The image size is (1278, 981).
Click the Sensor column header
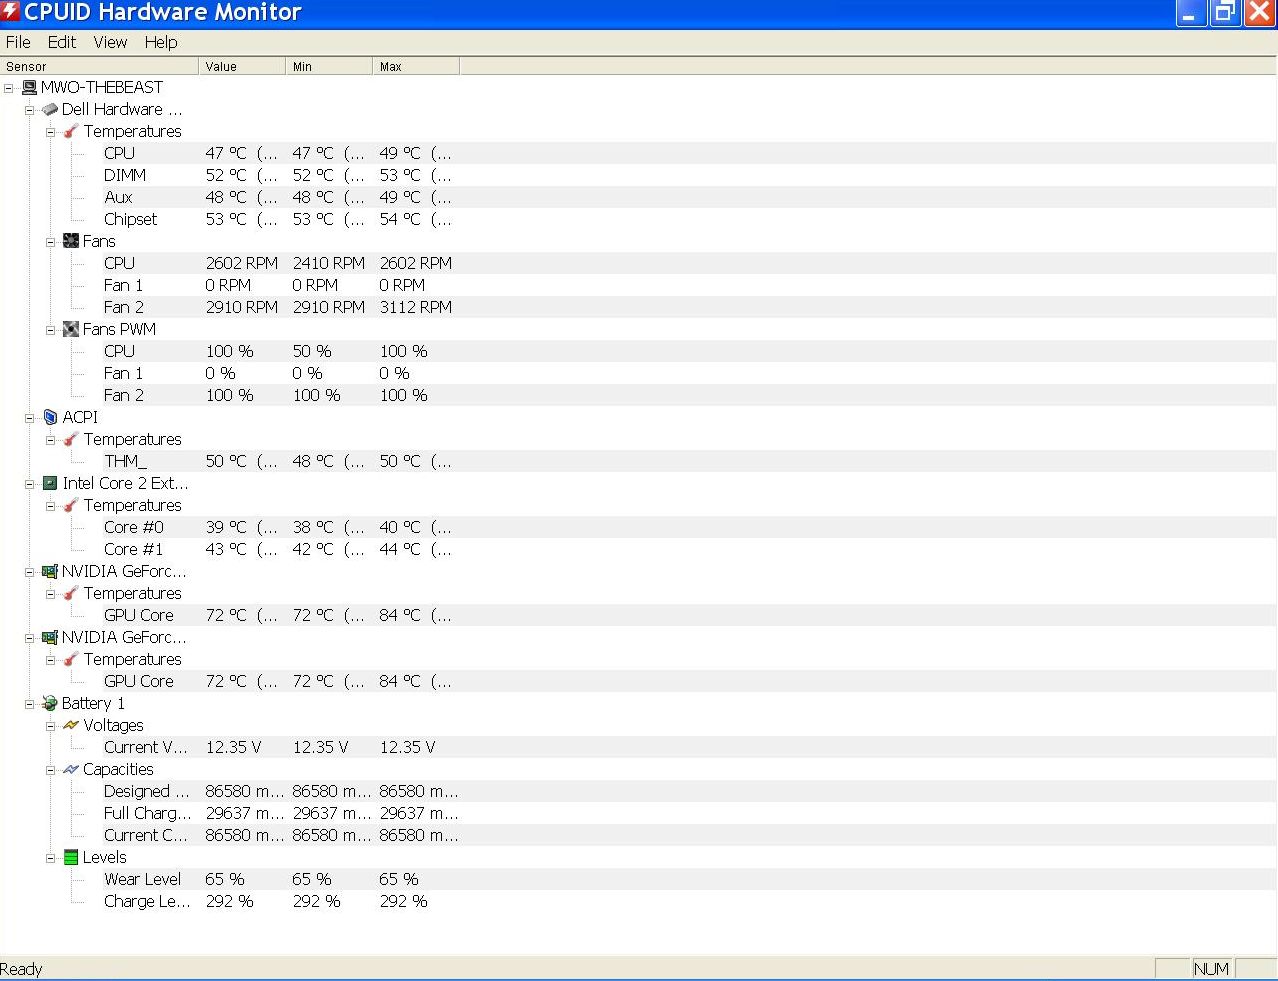coord(99,66)
